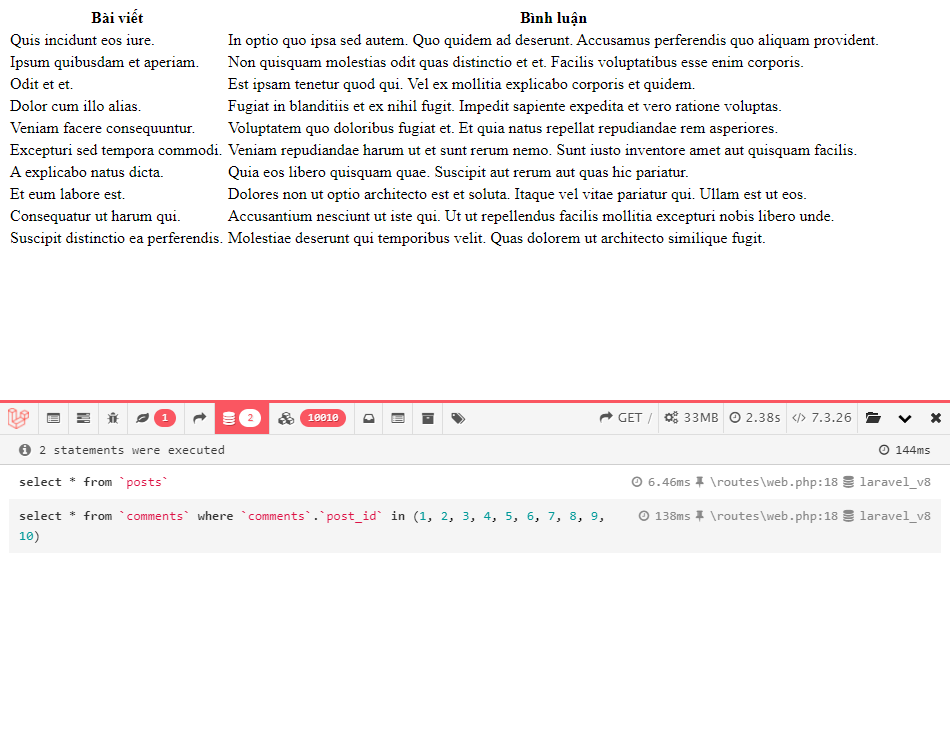Click the 7.3.26 PHP version indicator
The image size is (950, 733).
point(822,418)
